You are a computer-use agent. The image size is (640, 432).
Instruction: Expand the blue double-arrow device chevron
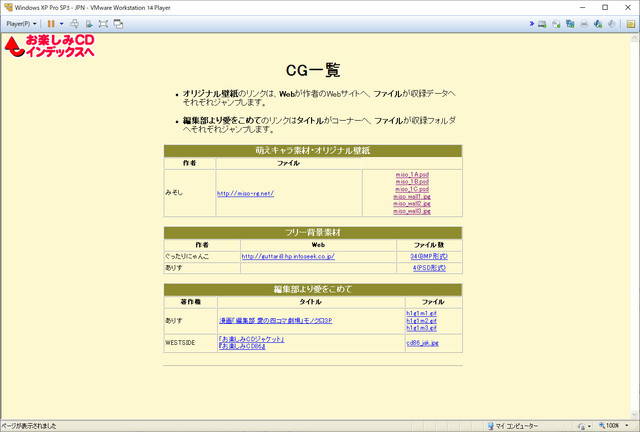531,24
